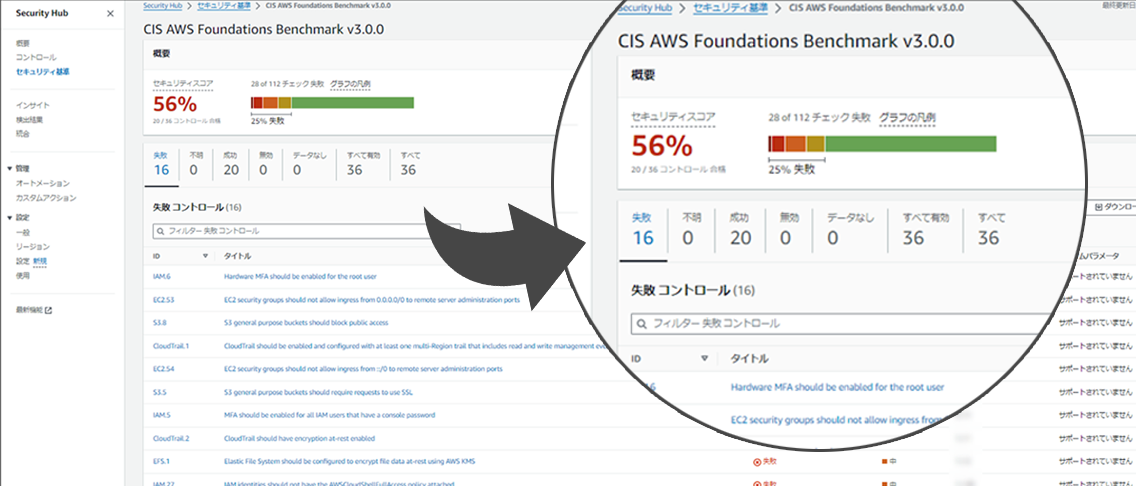Open control ID IAM.5
1136x486 pixels.
pos(160,416)
